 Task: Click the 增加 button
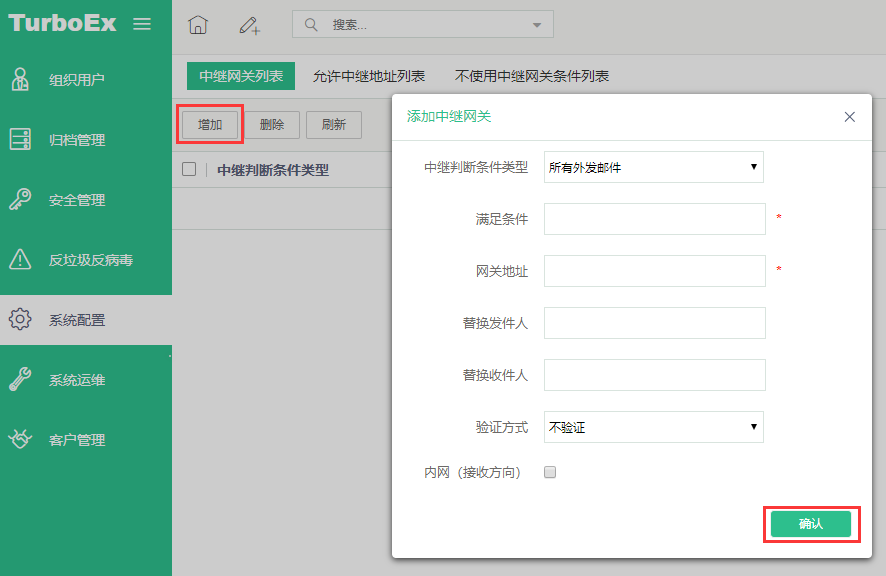pyautogui.click(x=210, y=124)
